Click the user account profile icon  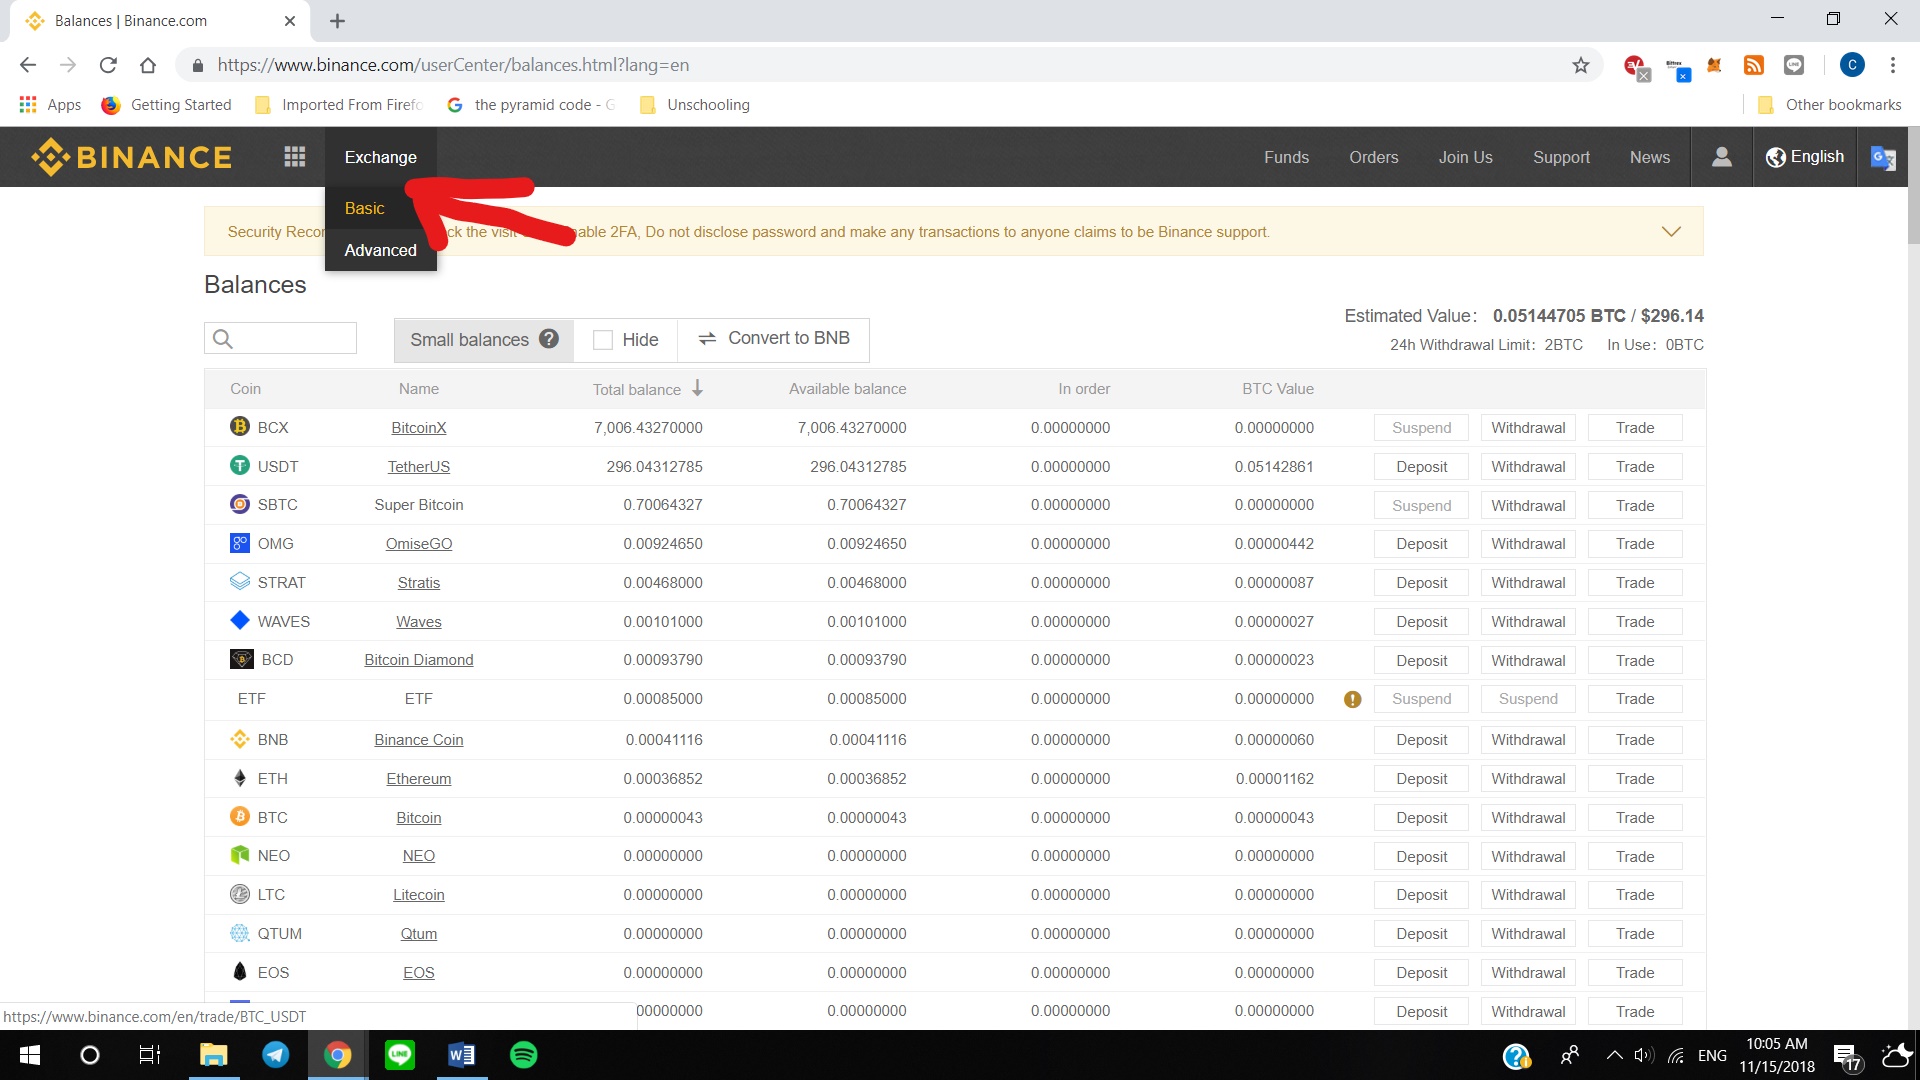pyautogui.click(x=1721, y=157)
